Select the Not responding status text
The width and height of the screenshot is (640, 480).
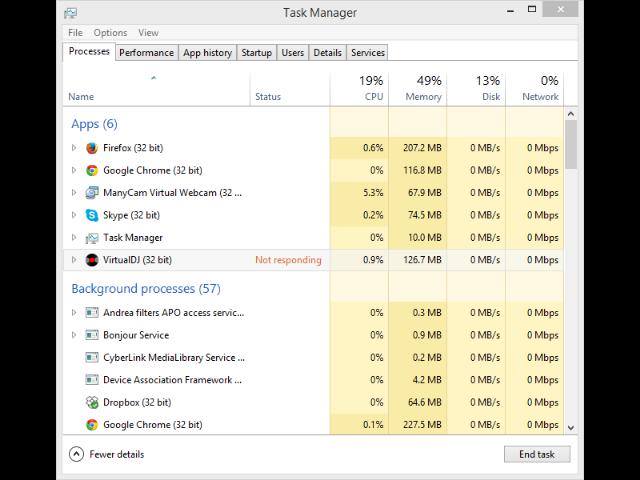tap(288, 260)
